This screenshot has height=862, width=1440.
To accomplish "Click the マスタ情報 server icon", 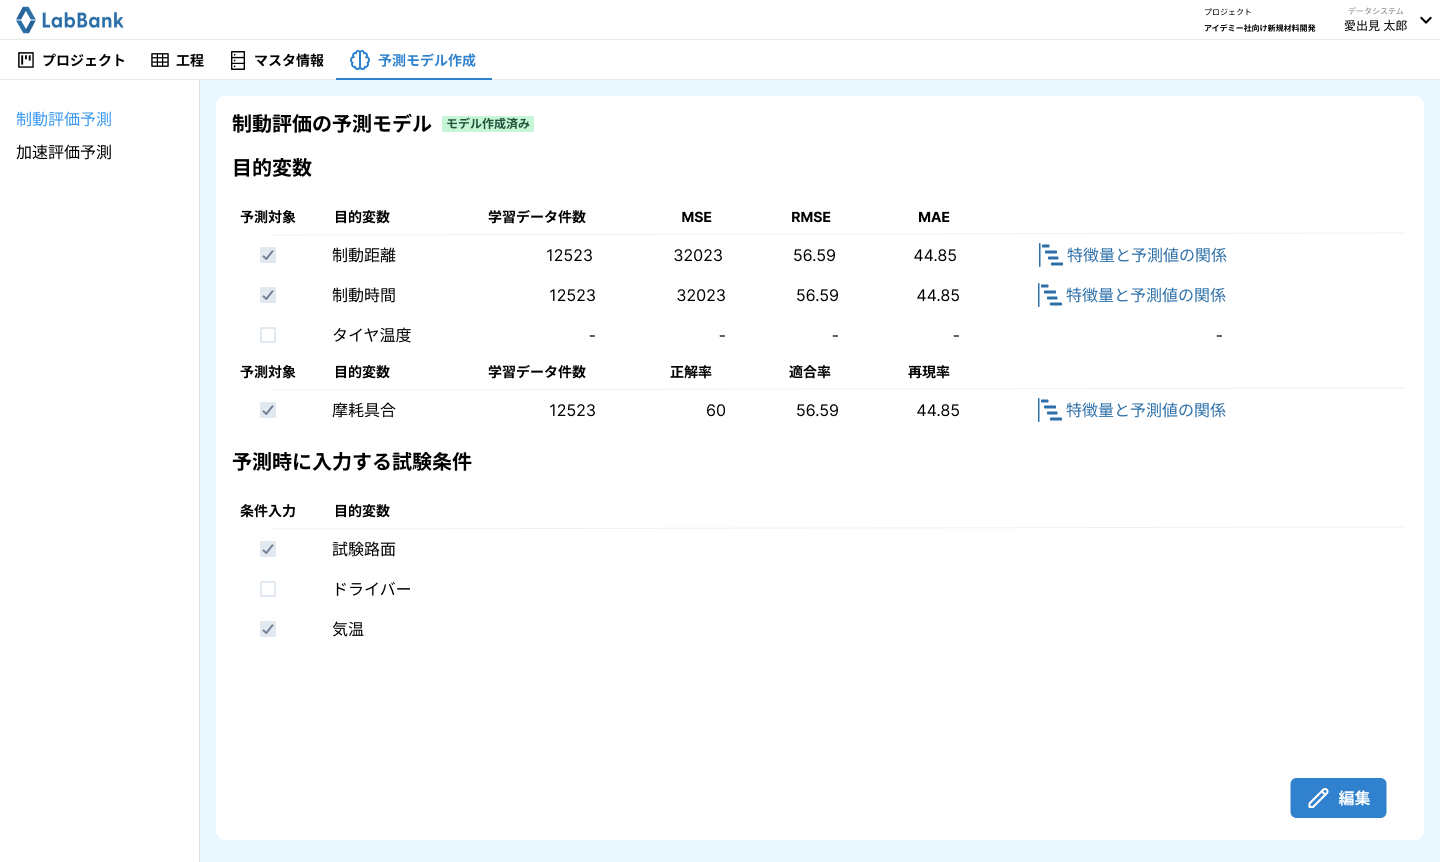I will click(238, 61).
